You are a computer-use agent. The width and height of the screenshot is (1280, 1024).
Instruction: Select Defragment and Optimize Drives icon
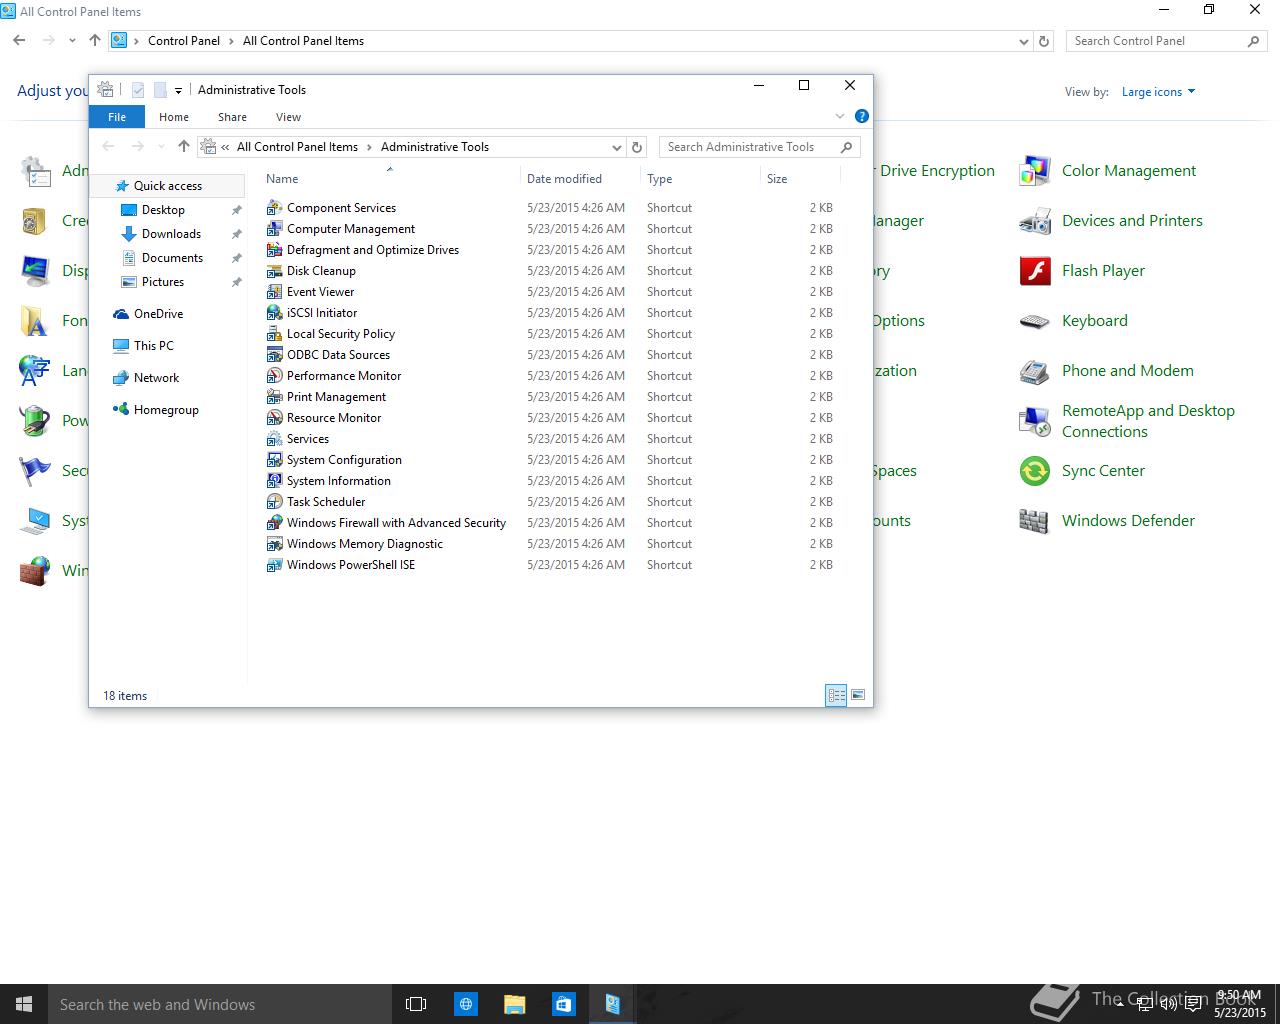[274, 250]
